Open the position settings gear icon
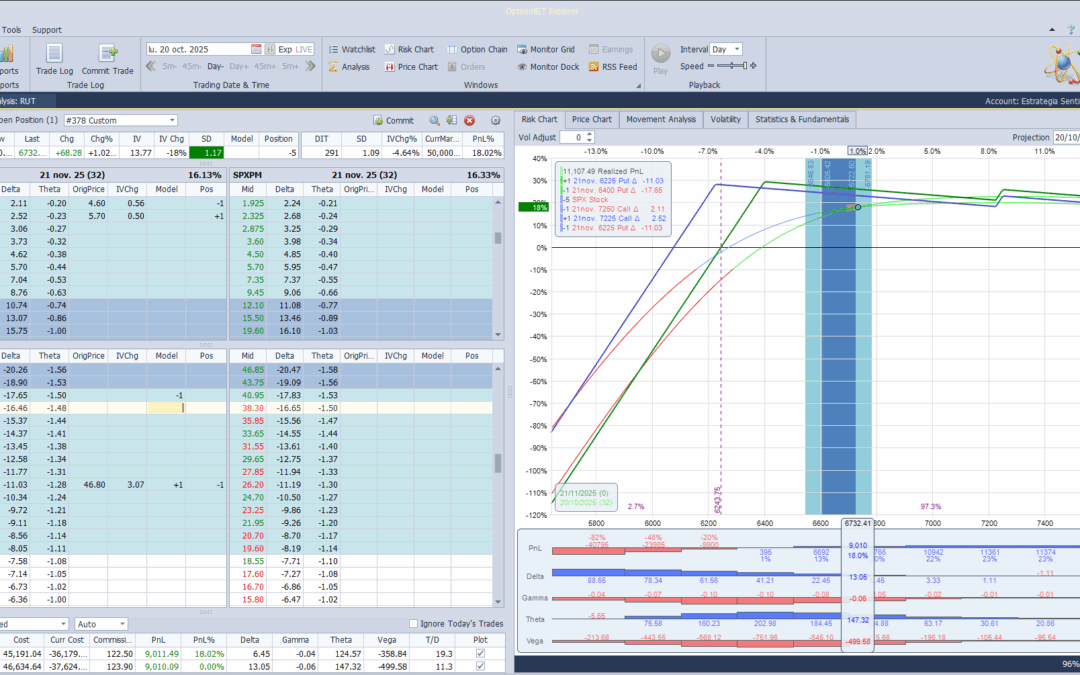Screen dimensions: 1080x675 pos(495,121)
